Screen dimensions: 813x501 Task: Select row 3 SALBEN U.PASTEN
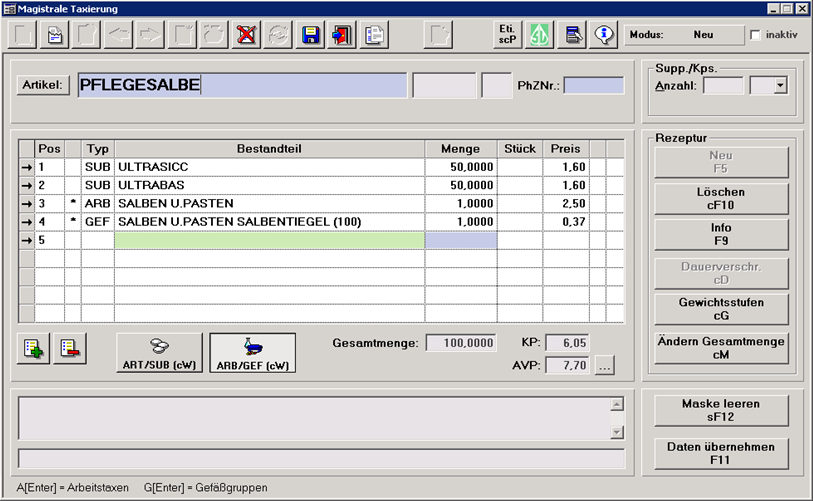coord(270,204)
